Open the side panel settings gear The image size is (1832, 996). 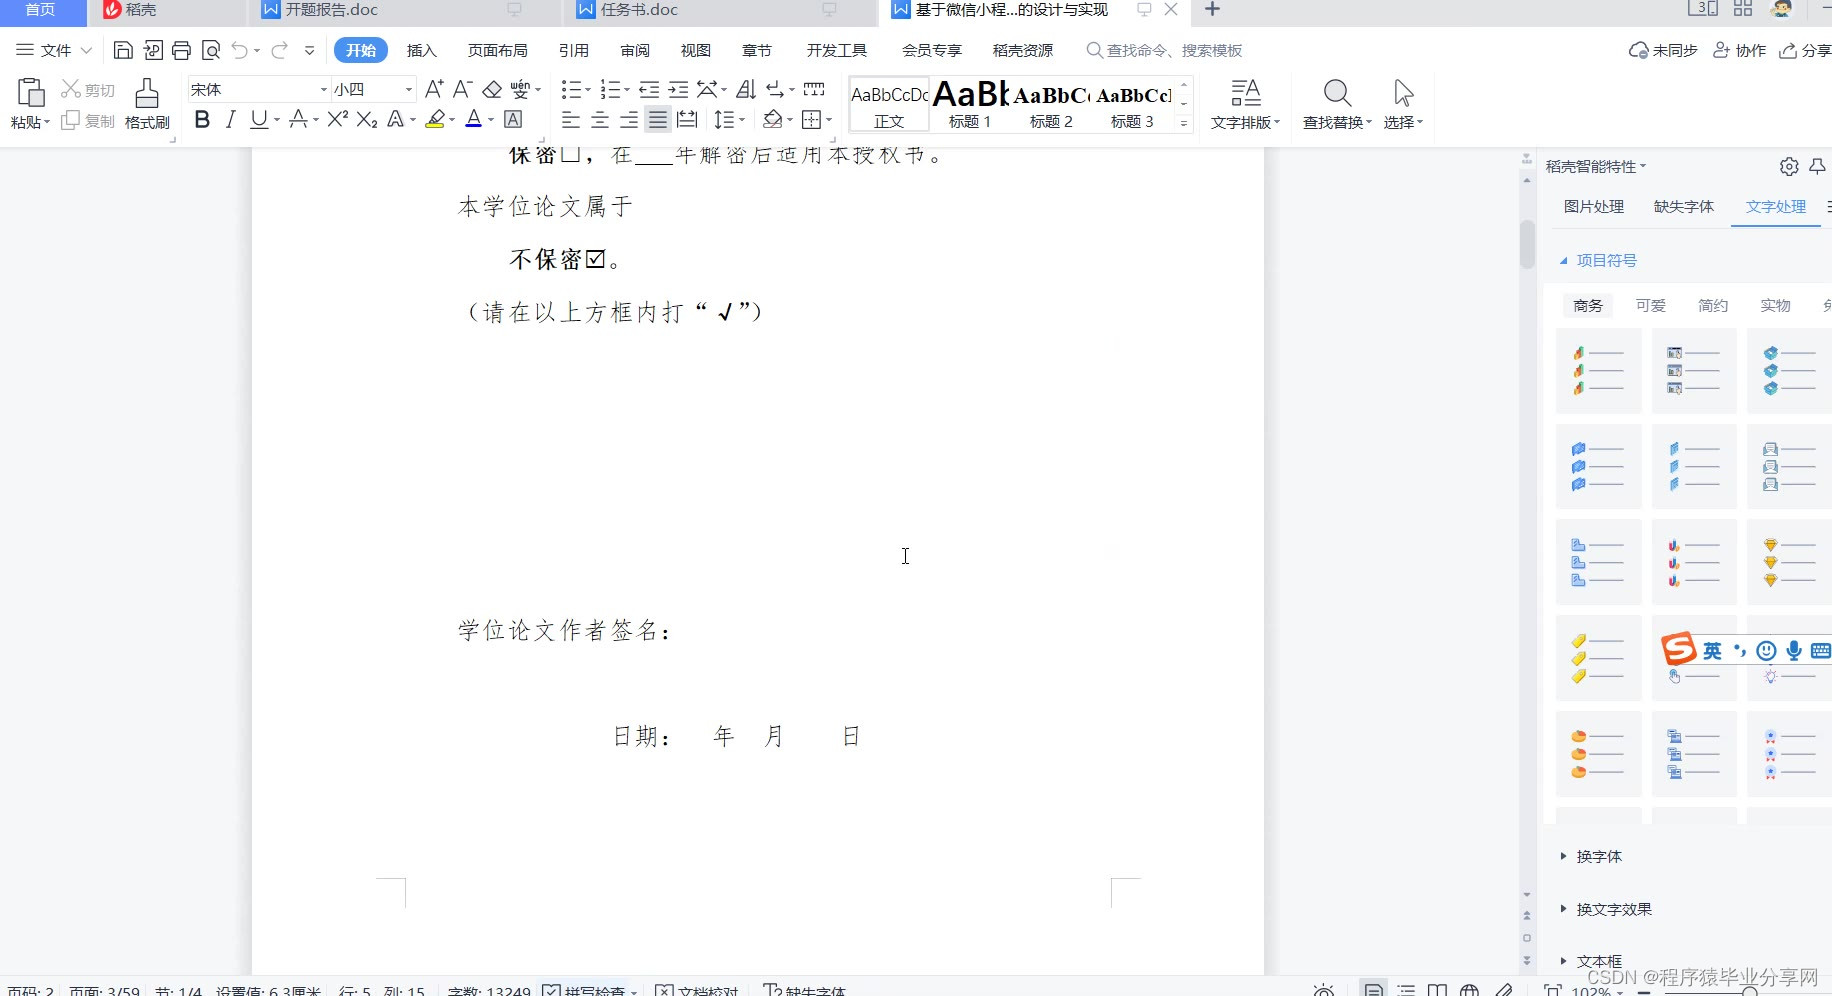tap(1789, 166)
